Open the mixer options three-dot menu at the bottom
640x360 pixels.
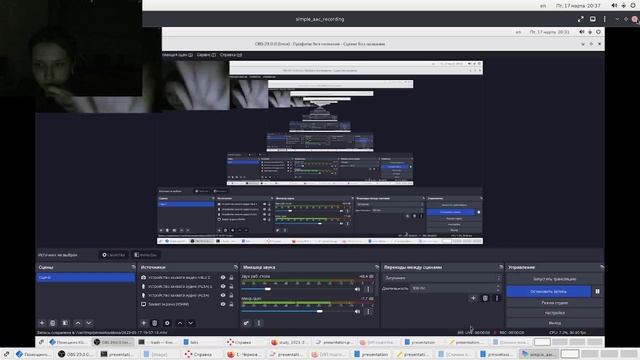(259, 323)
